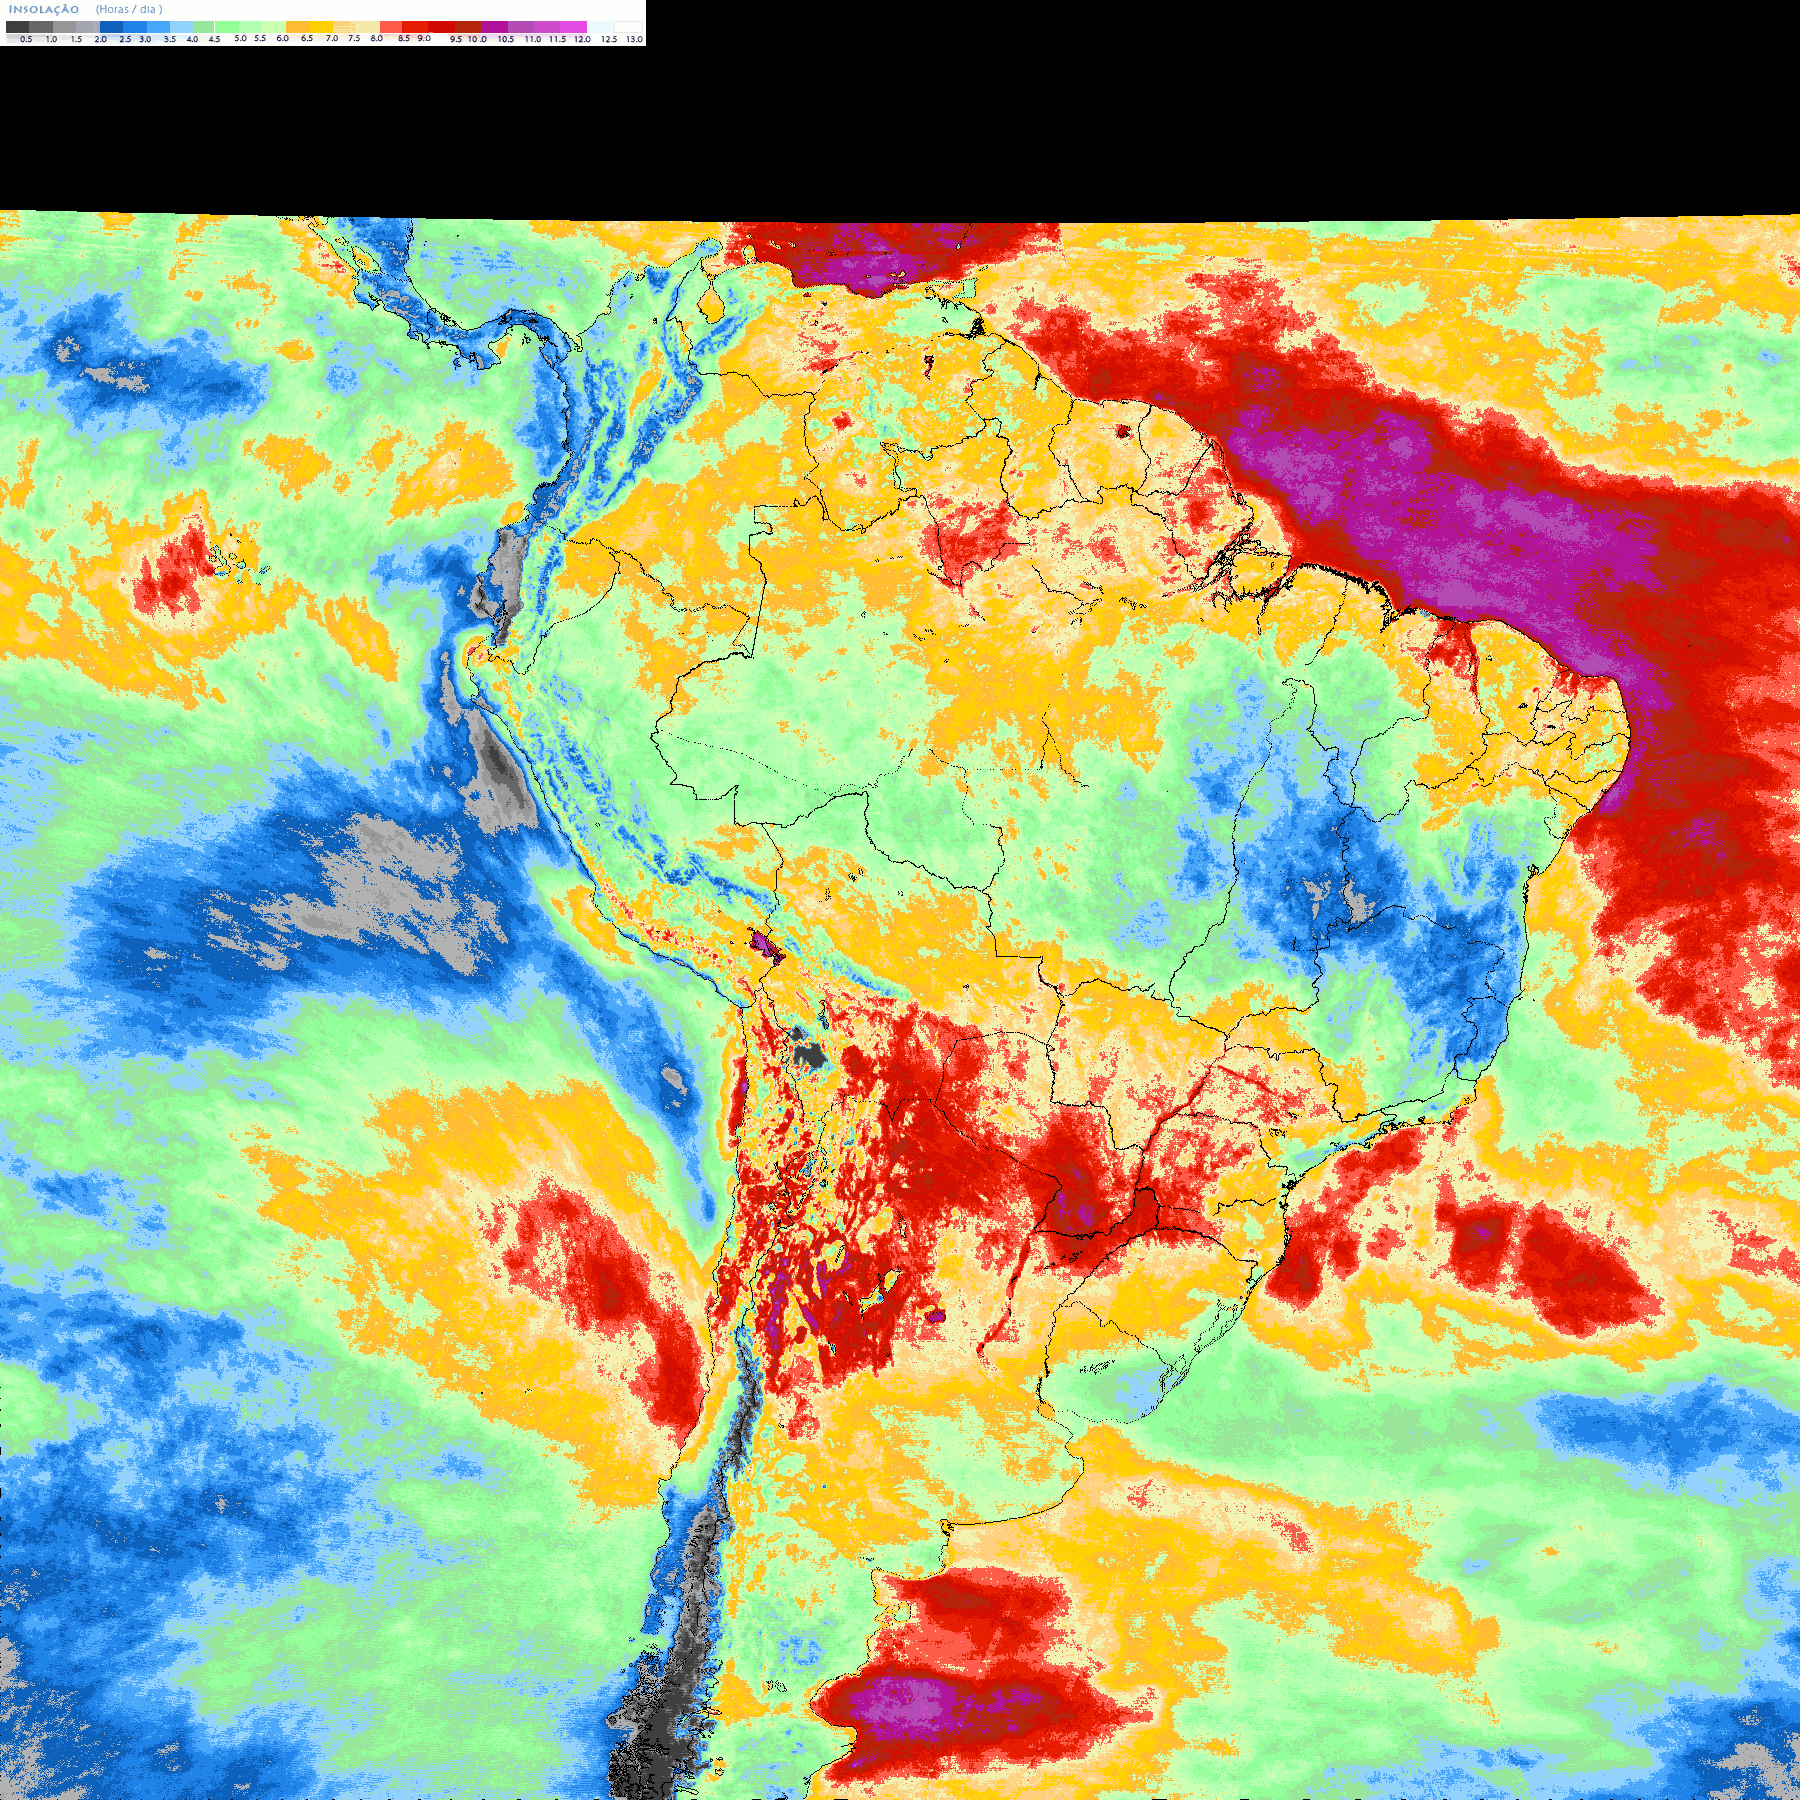Image resolution: width=1800 pixels, height=1800 pixels.
Task: Select the 6.0 legend value
Action: click(x=282, y=38)
